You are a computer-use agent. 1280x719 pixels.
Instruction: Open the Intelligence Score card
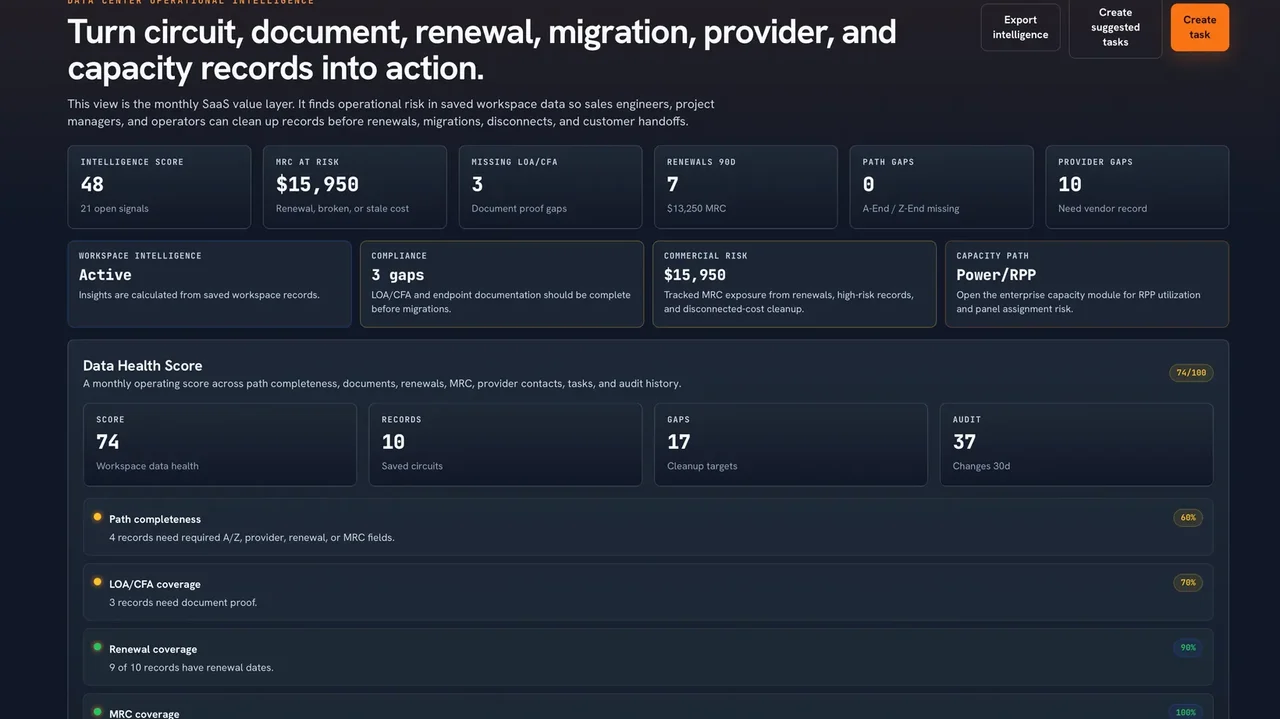coord(159,187)
